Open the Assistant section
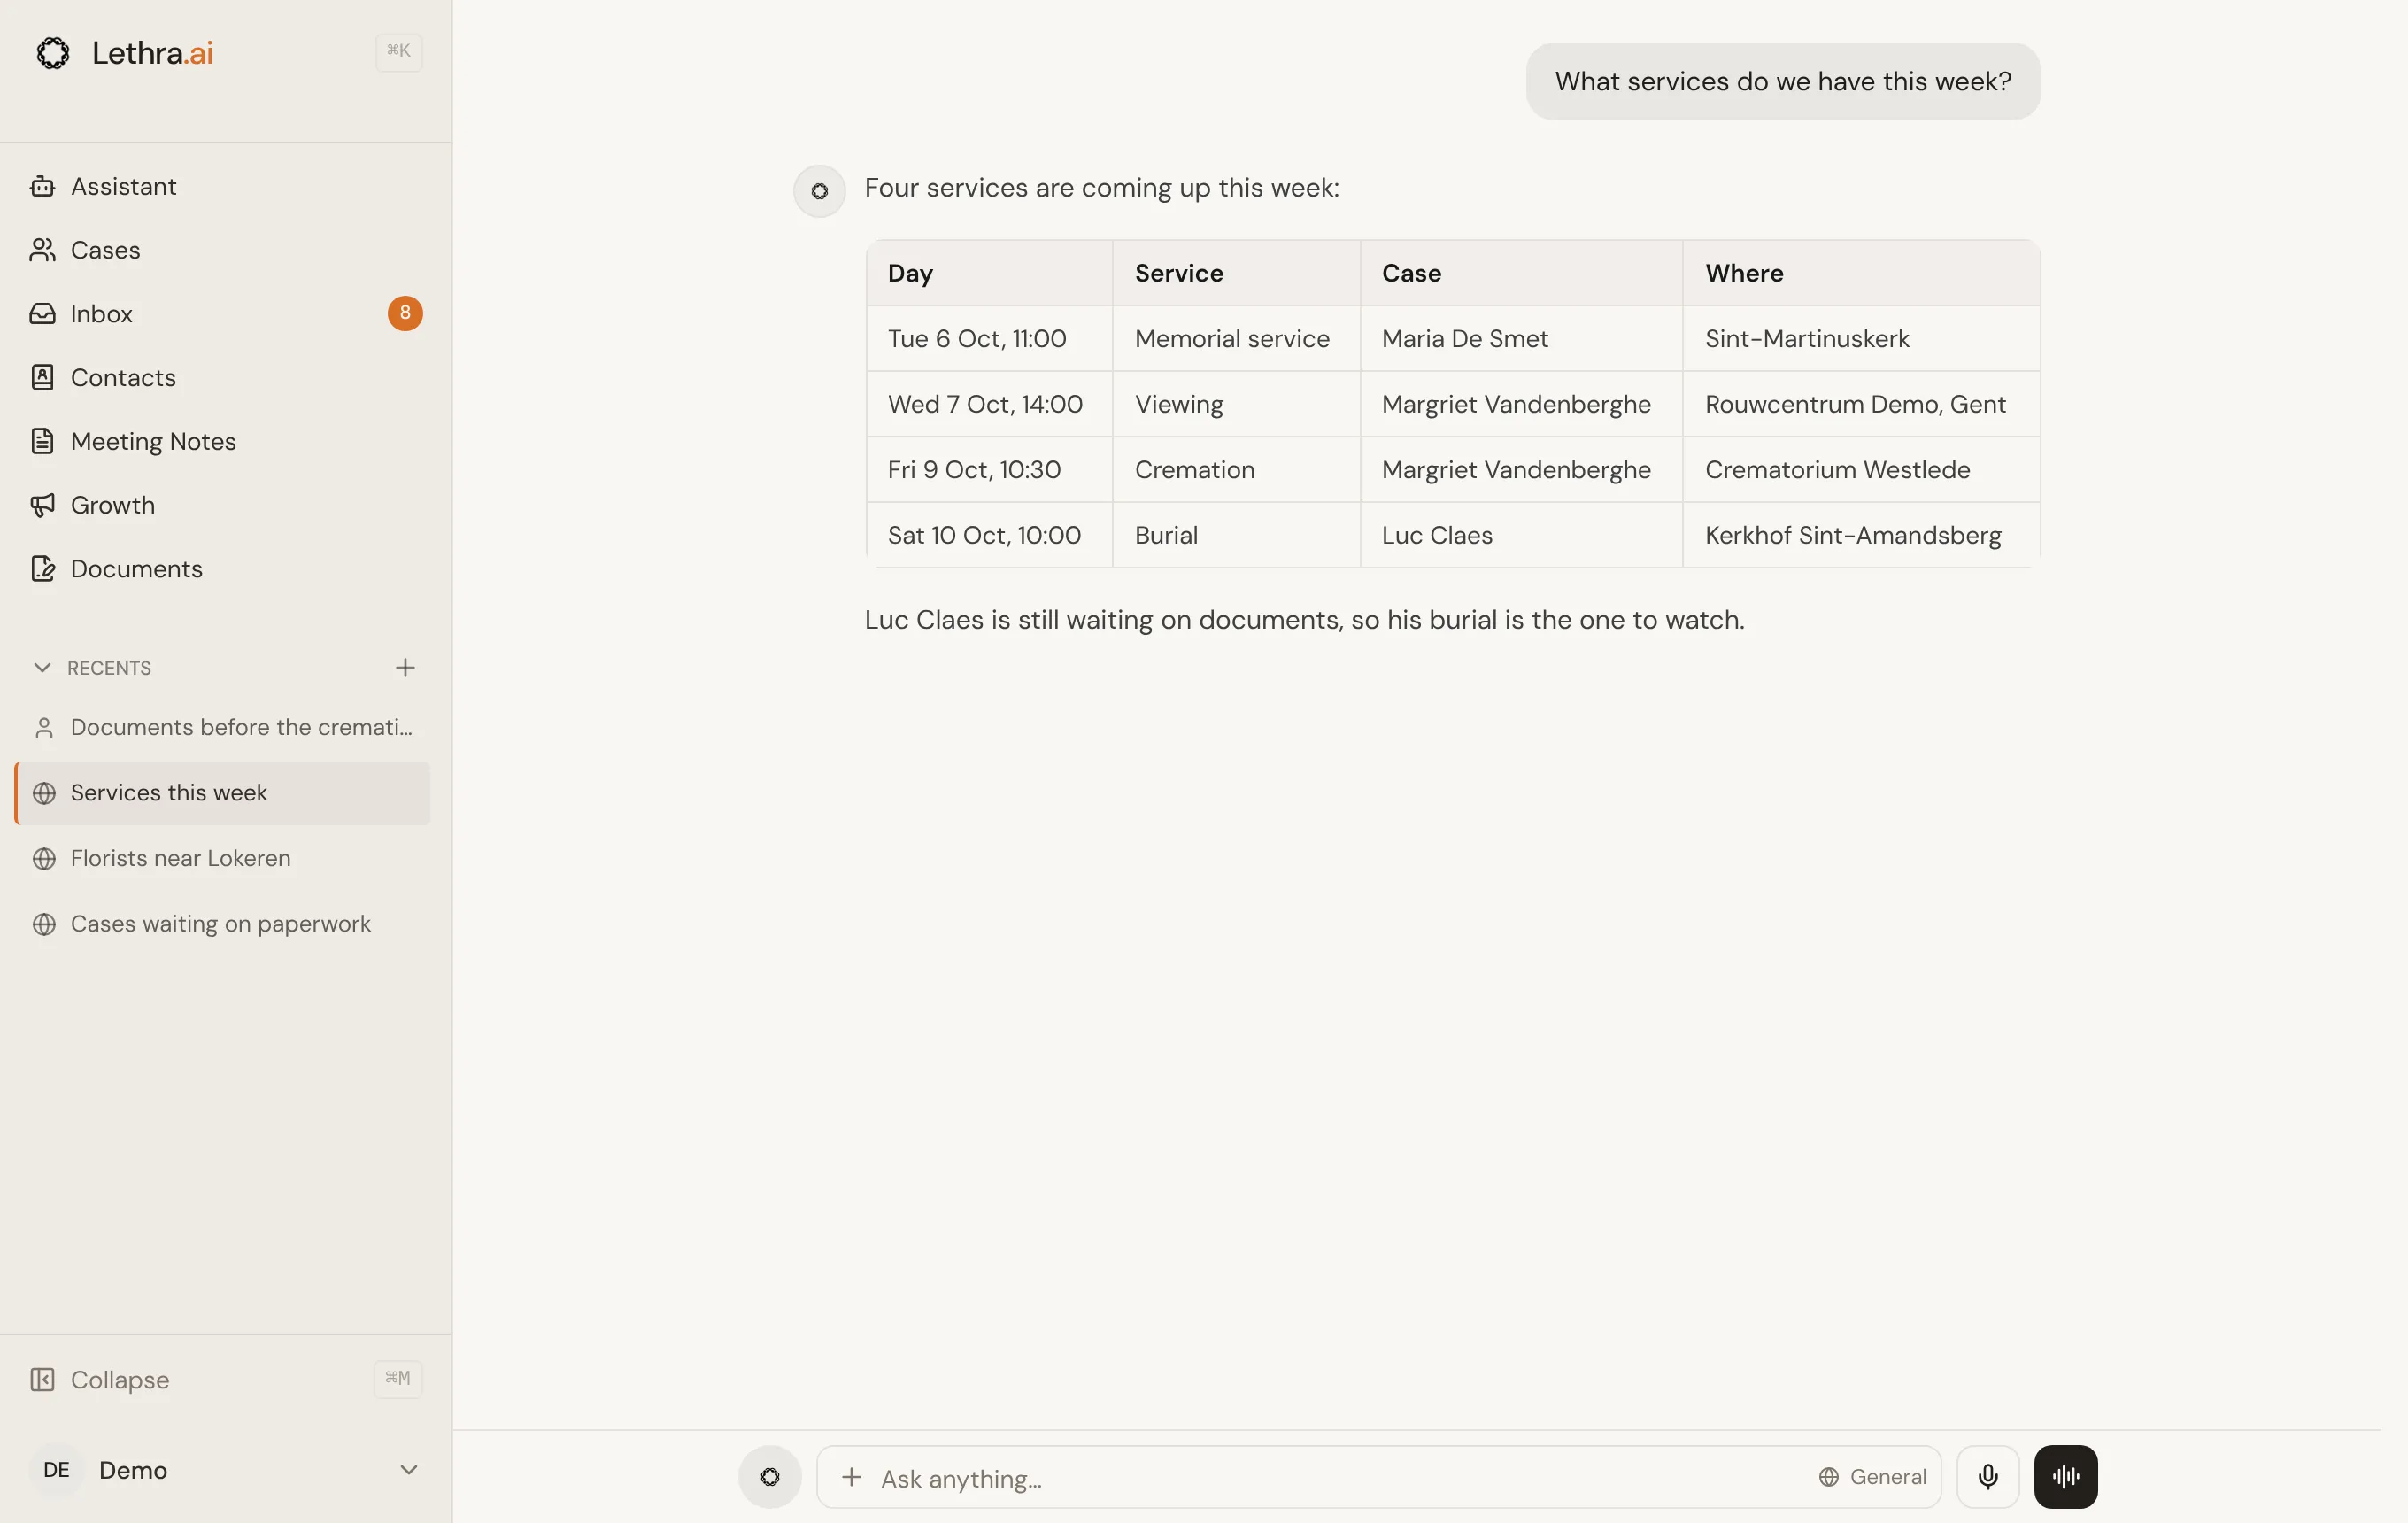2408x1523 pixels. tap(225, 186)
